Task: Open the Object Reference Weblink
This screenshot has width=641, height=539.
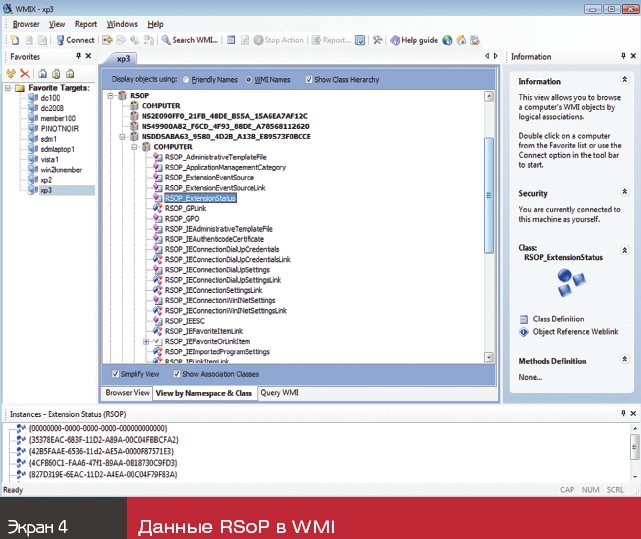Action: click(574, 332)
